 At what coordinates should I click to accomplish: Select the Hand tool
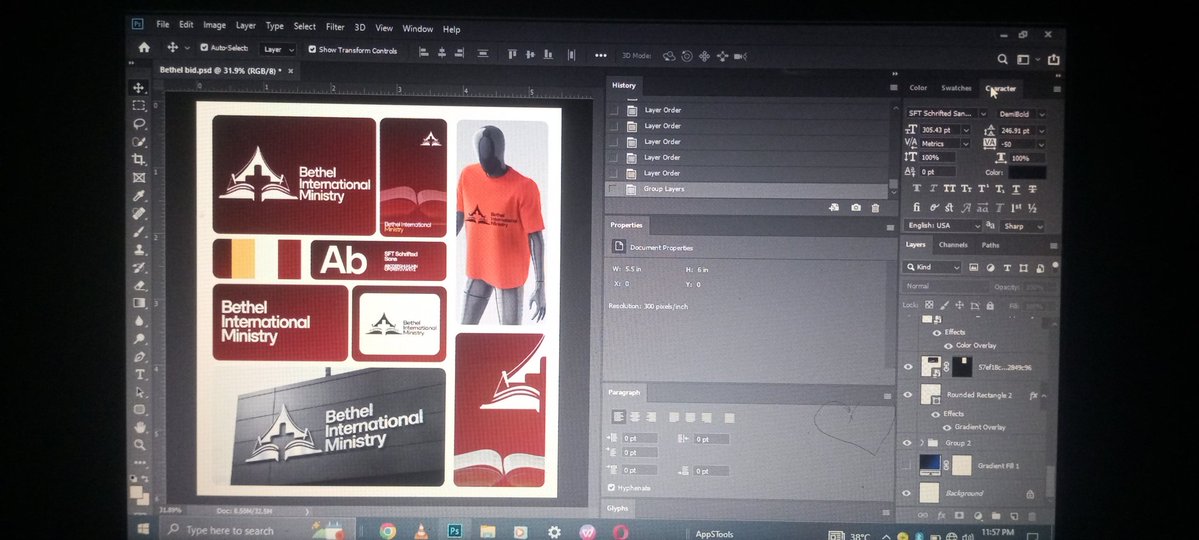click(x=139, y=427)
